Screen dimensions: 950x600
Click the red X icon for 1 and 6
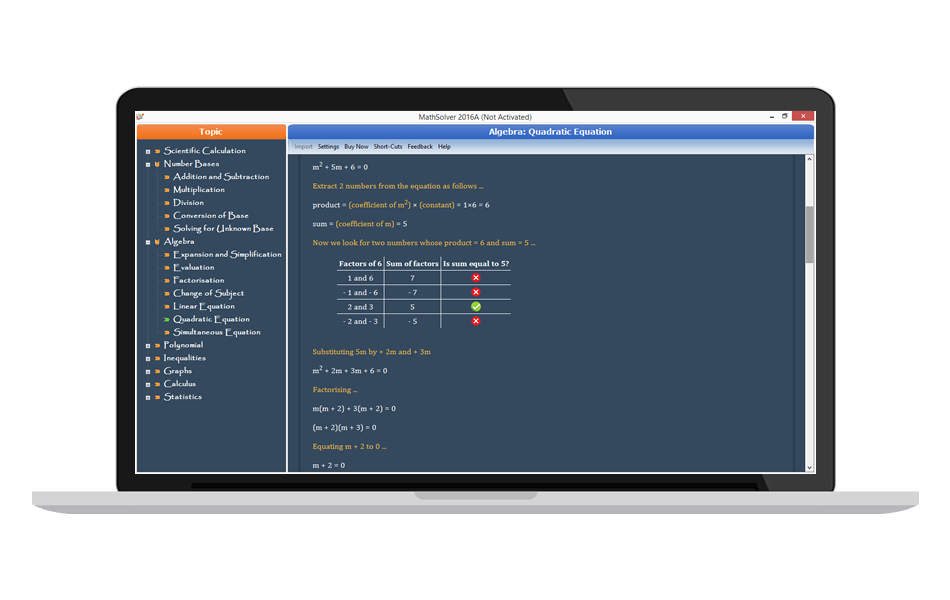click(x=475, y=277)
